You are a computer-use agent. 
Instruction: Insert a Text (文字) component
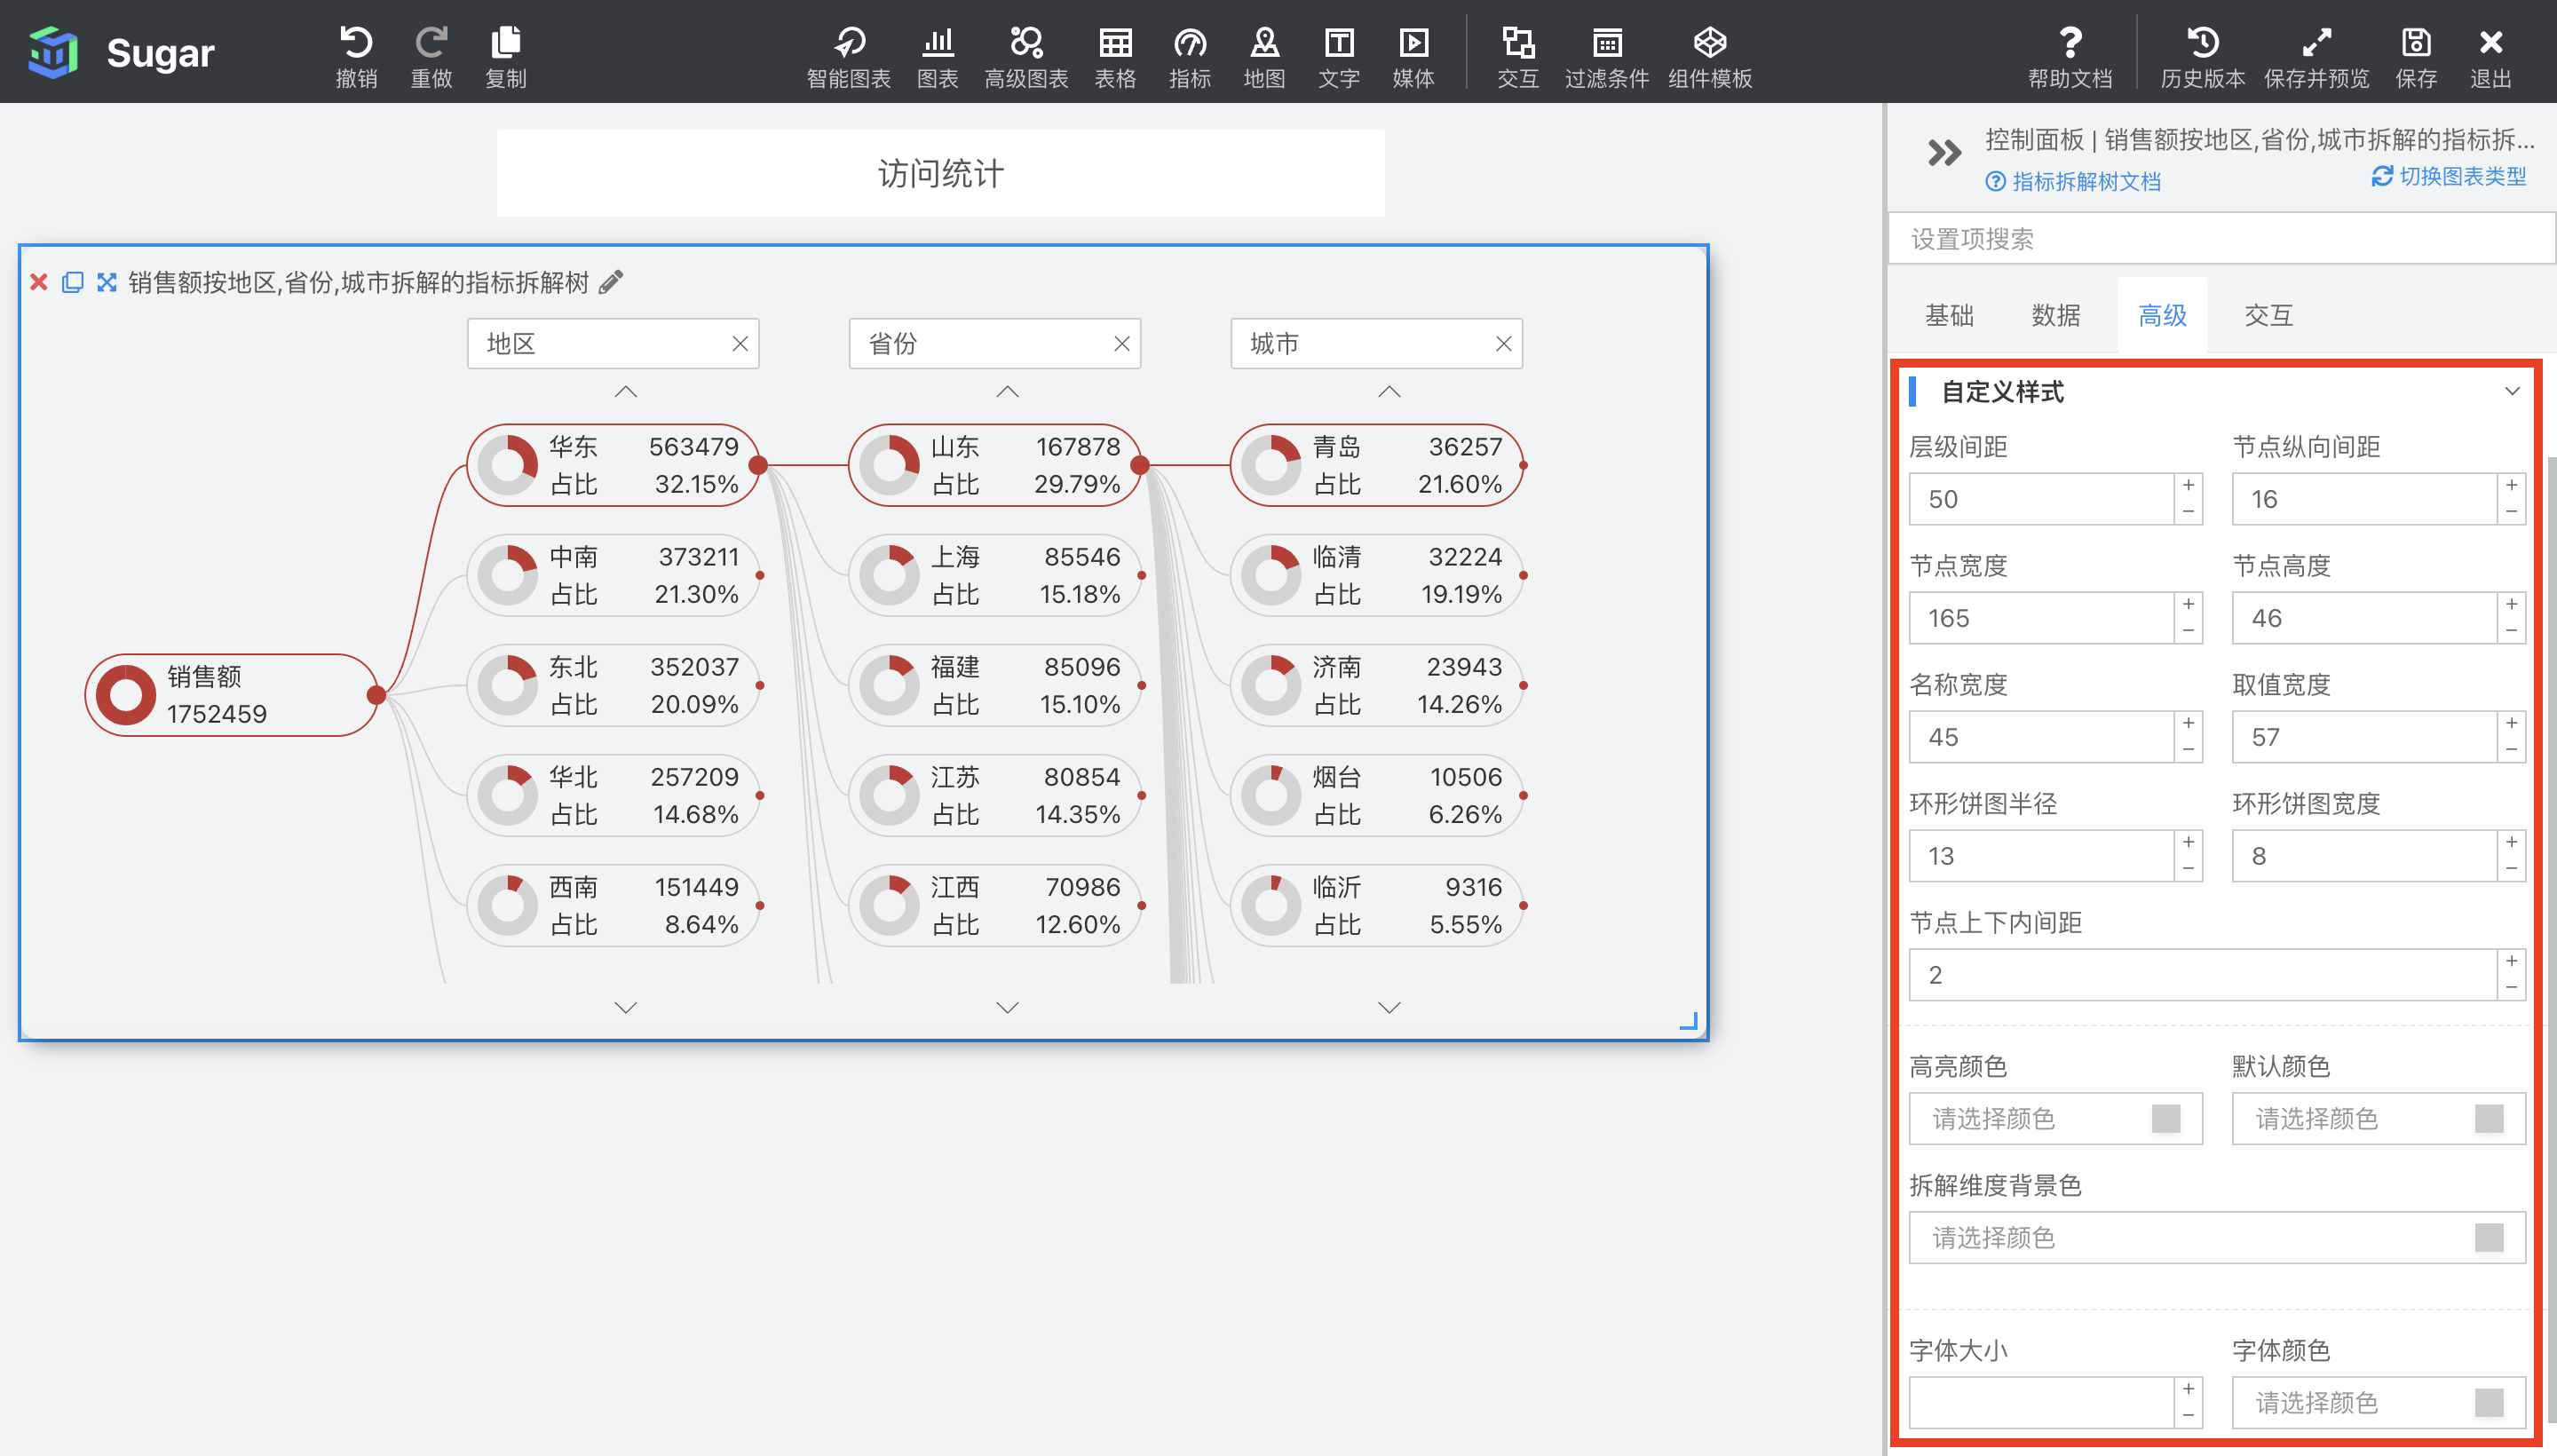[x=1339, y=55]
